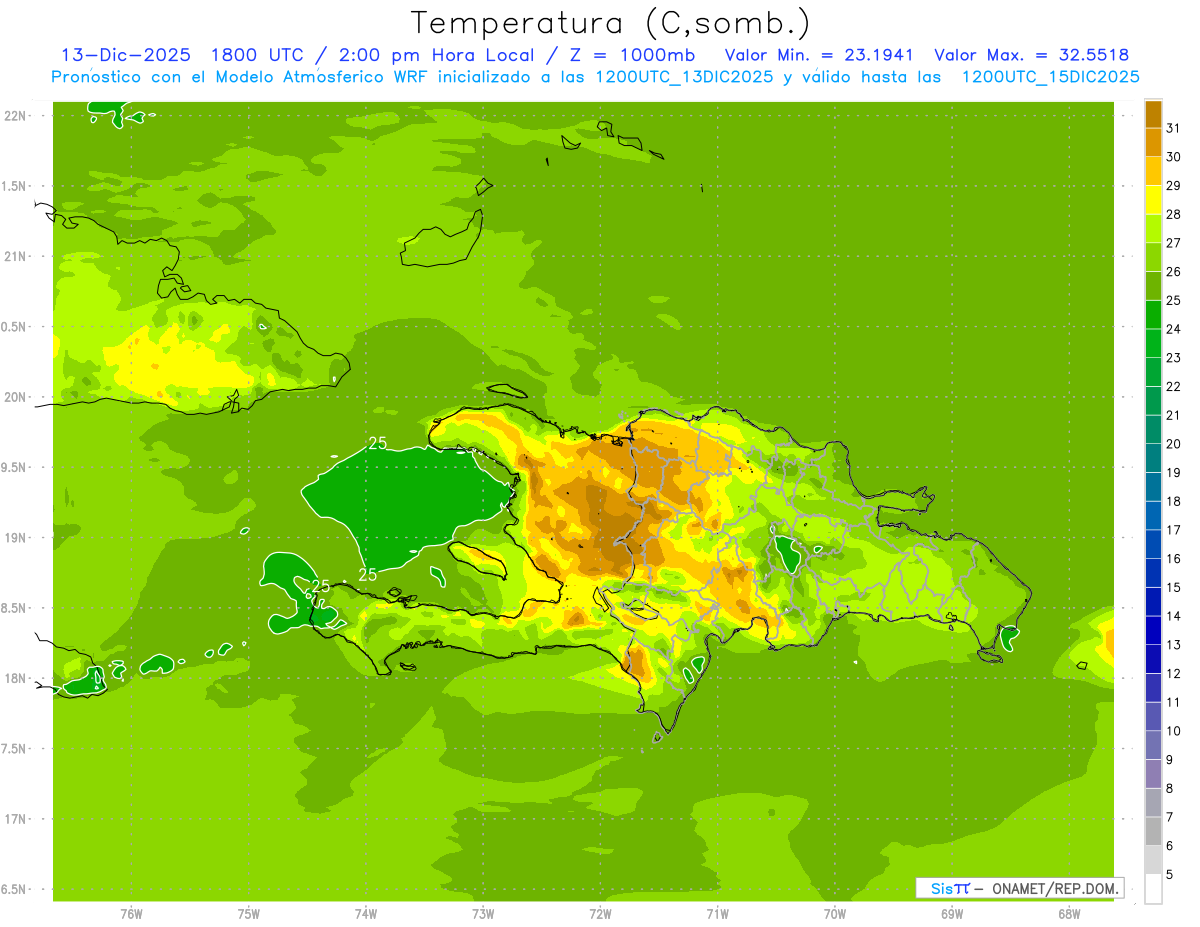The width and height of the screenshot is (1200, 927).
Task: Click the legend value 31
Action: (x=1174, y=128)
